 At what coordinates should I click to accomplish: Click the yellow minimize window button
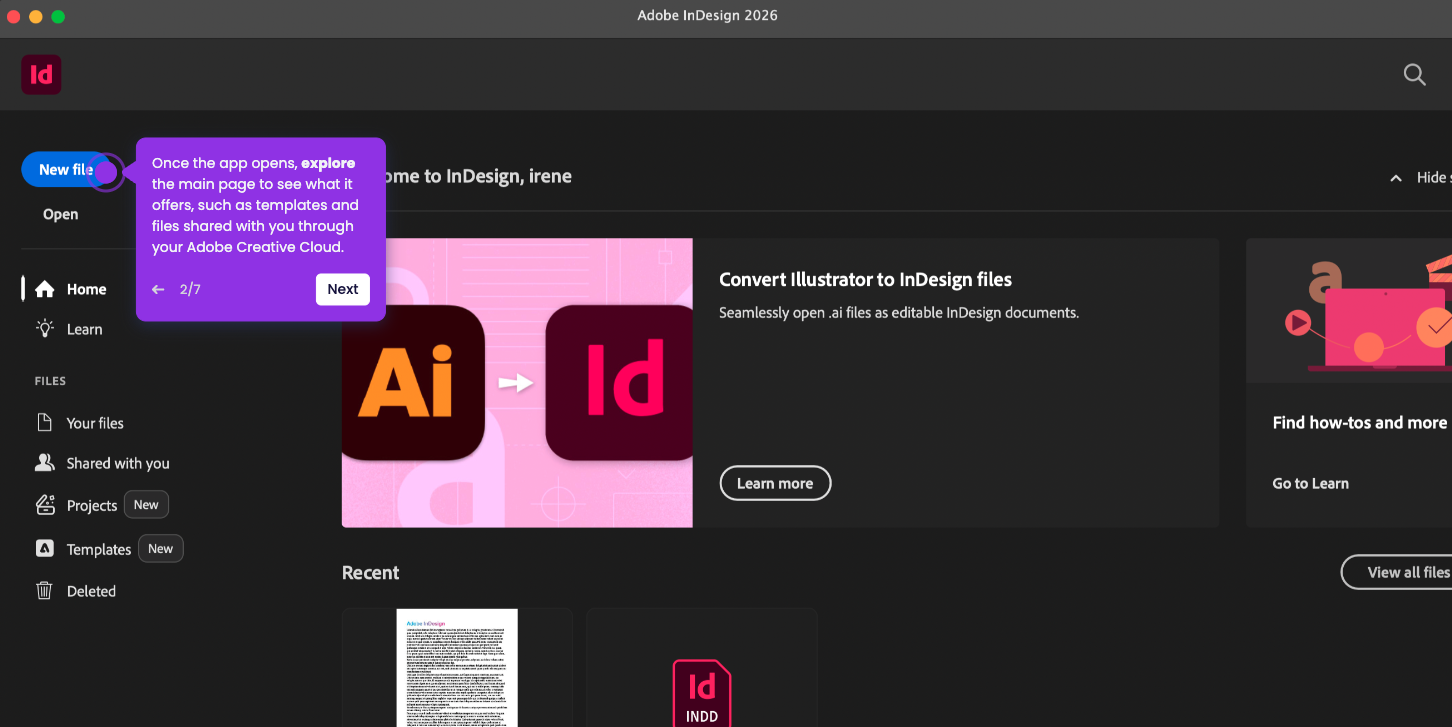tap(36, 16)
